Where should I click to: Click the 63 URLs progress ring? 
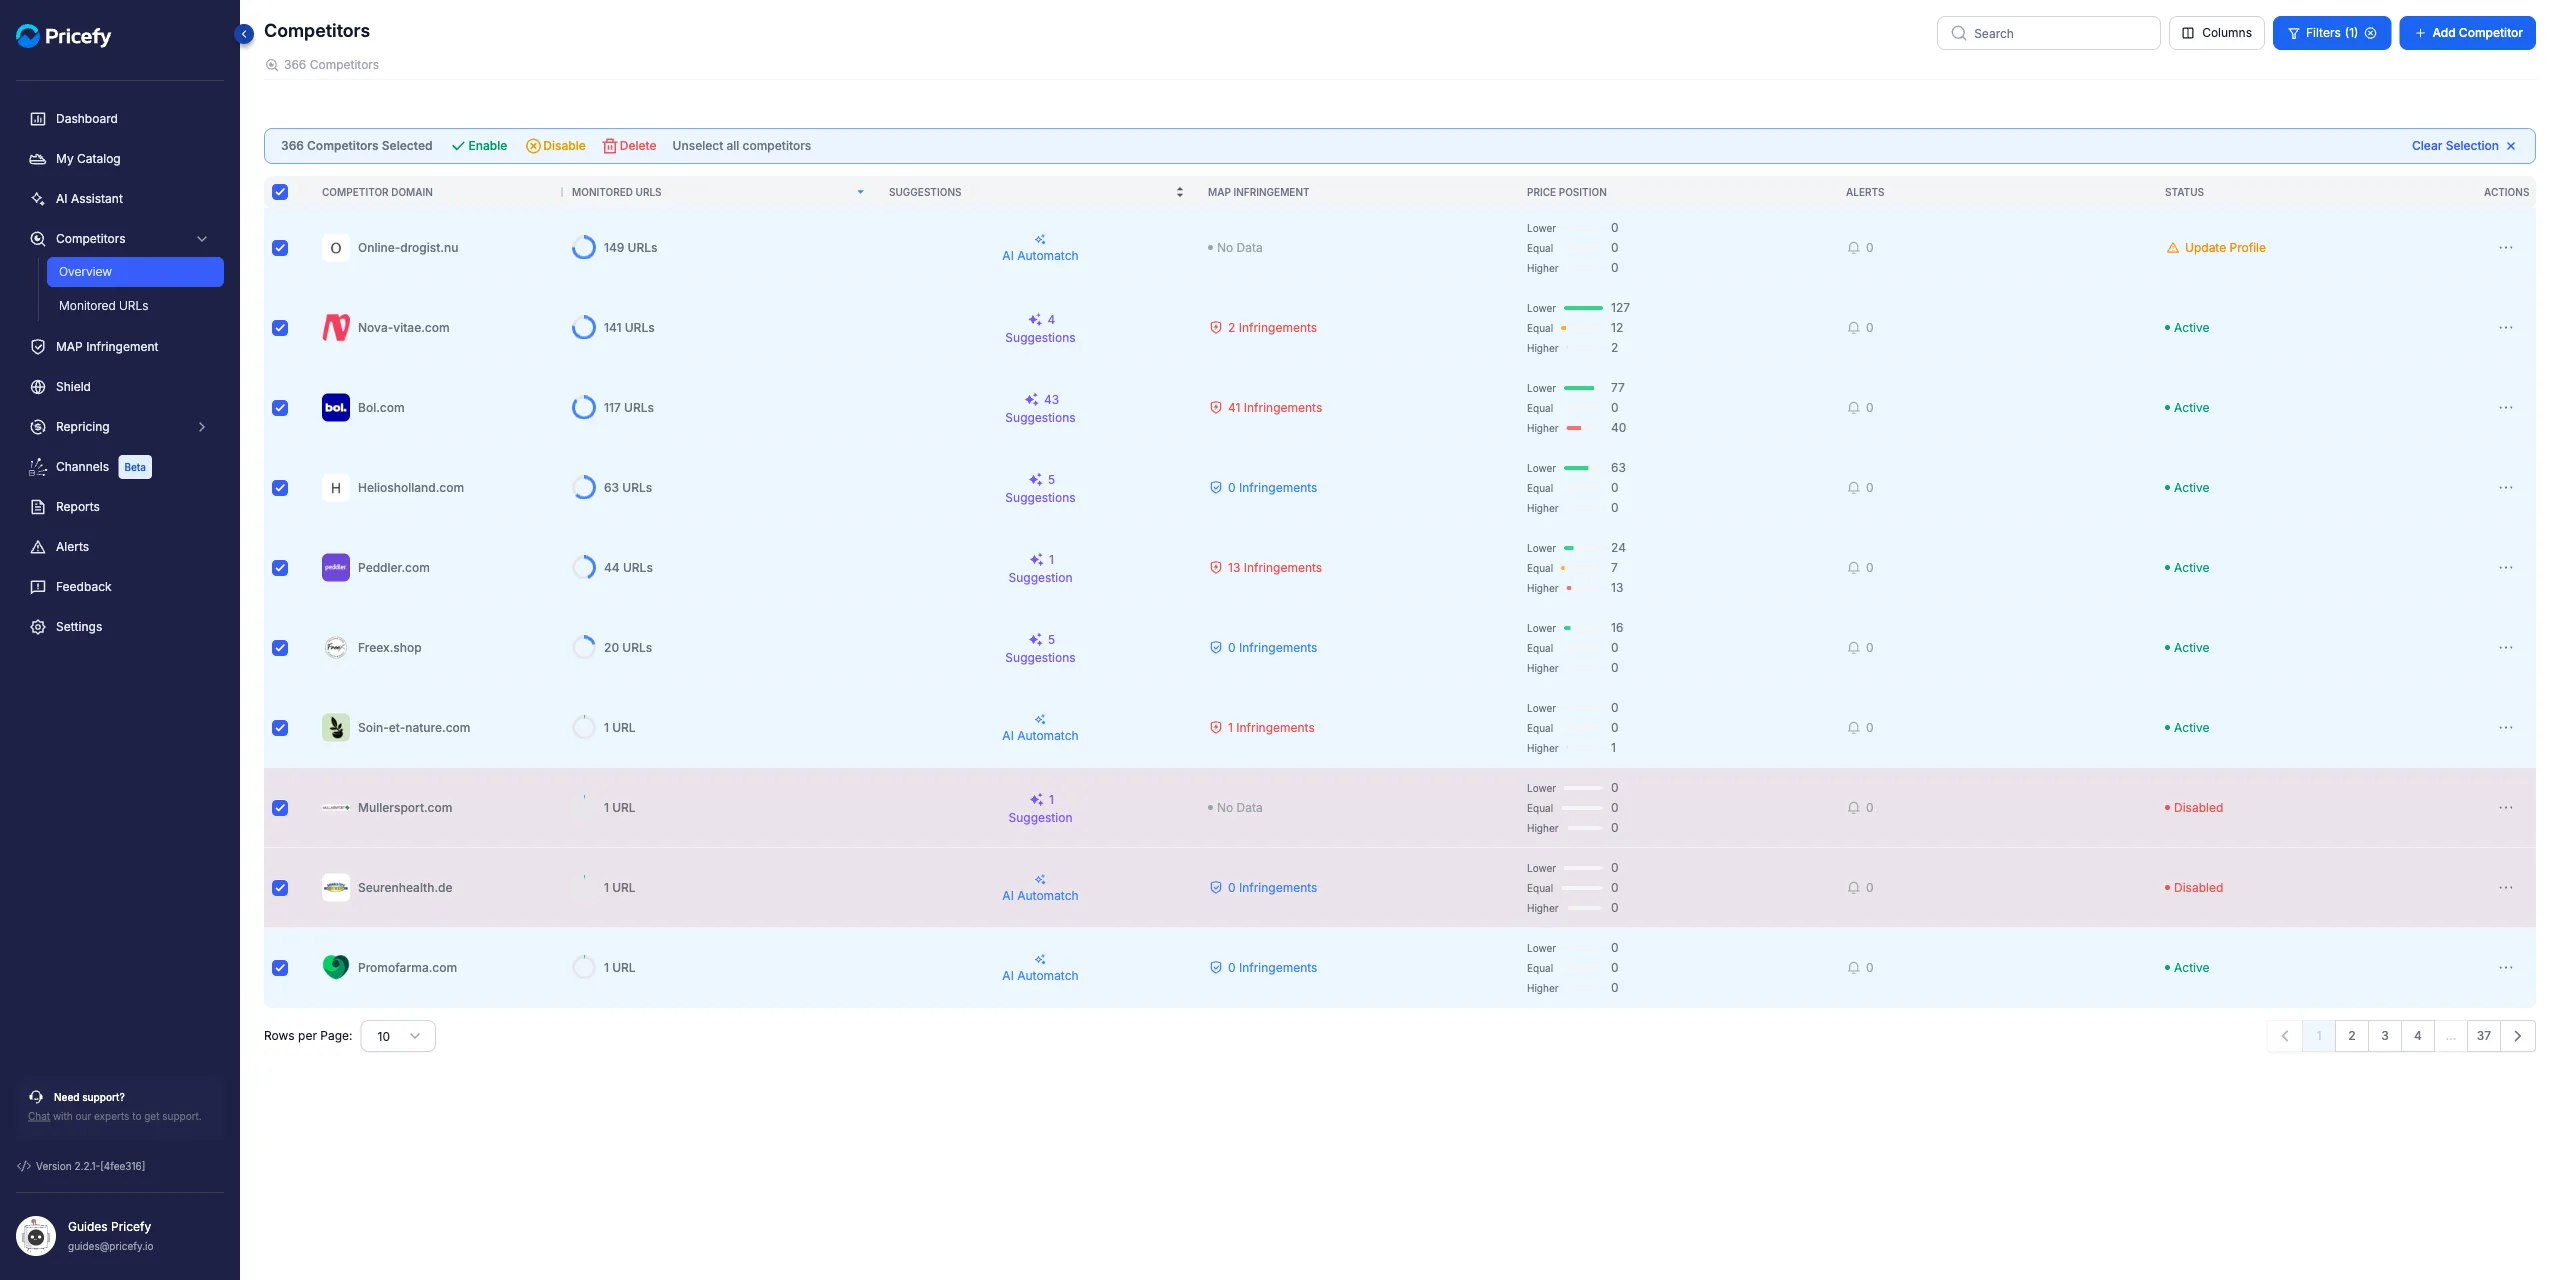pyautogui.click(x=584, y=488)
